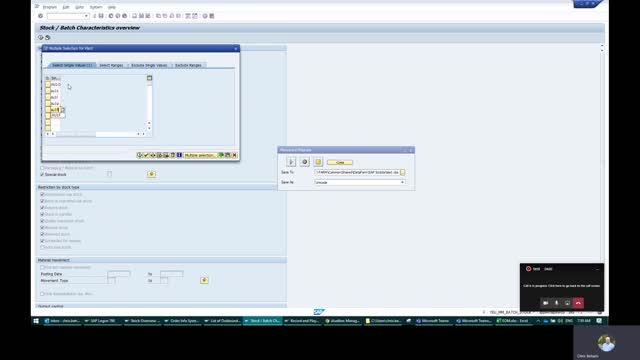Click the table settings icon atop the value list
The width and height of the screenshot is (640, 360).
click(149, 78)
